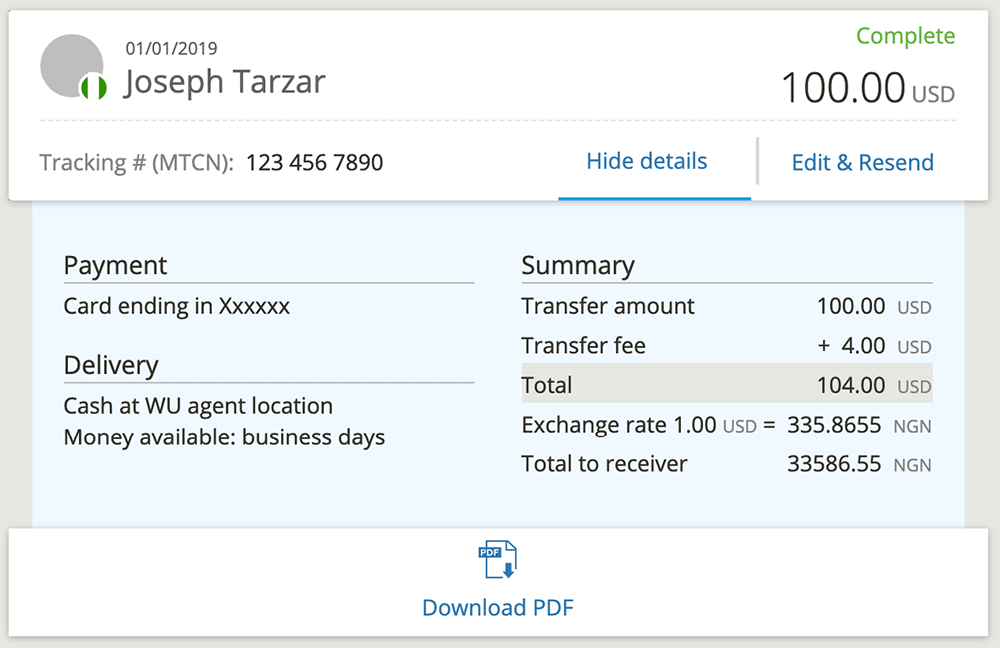Click the Download PDF link

tap(497, 607)
